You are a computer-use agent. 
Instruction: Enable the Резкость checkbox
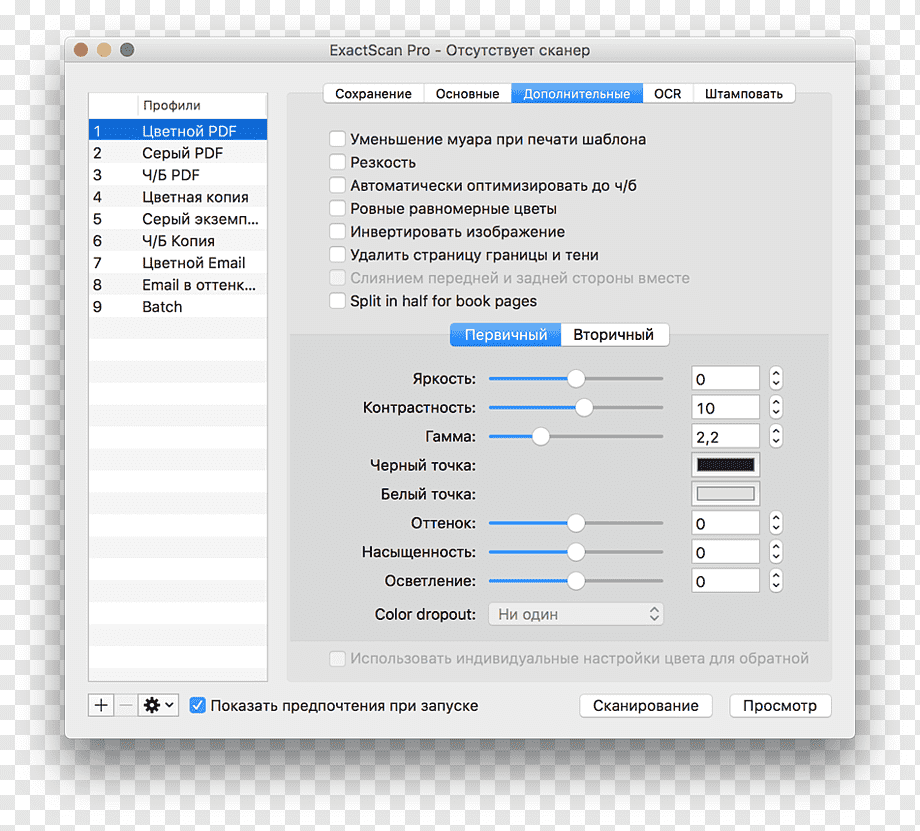click(337, 162)
